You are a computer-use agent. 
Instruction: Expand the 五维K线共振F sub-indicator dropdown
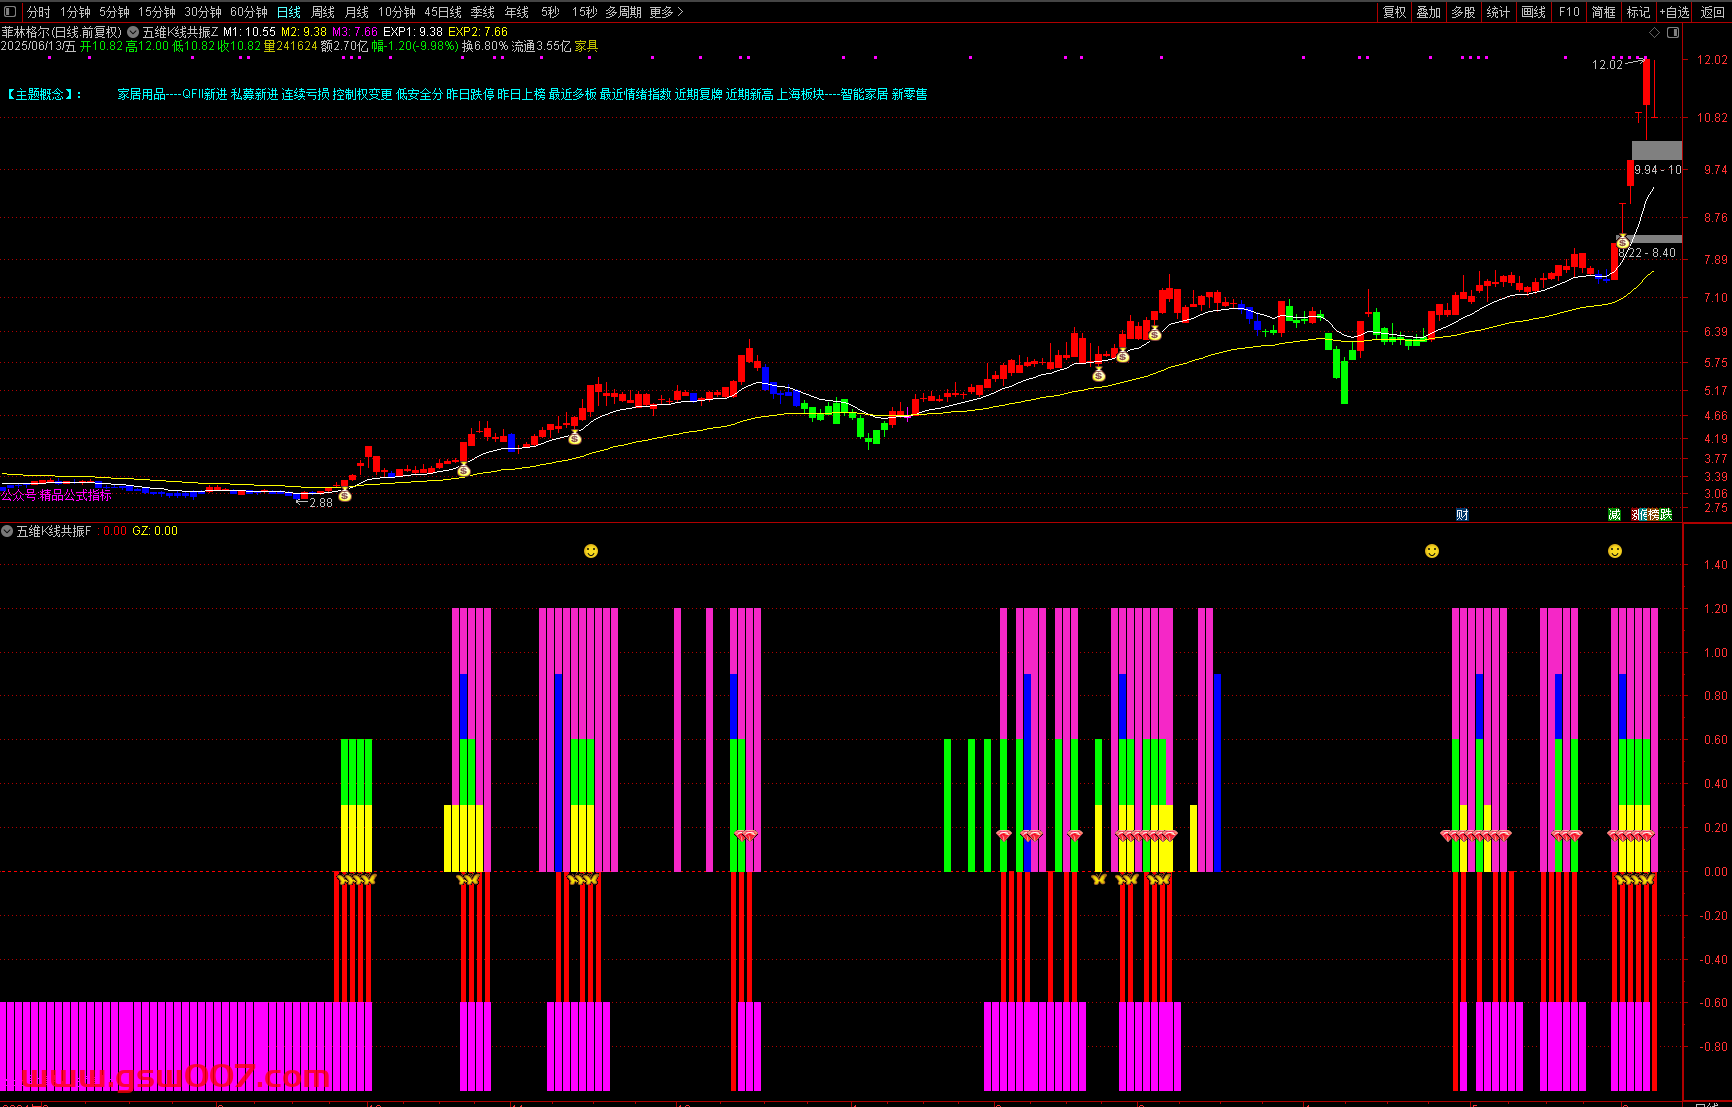(8, 531)
